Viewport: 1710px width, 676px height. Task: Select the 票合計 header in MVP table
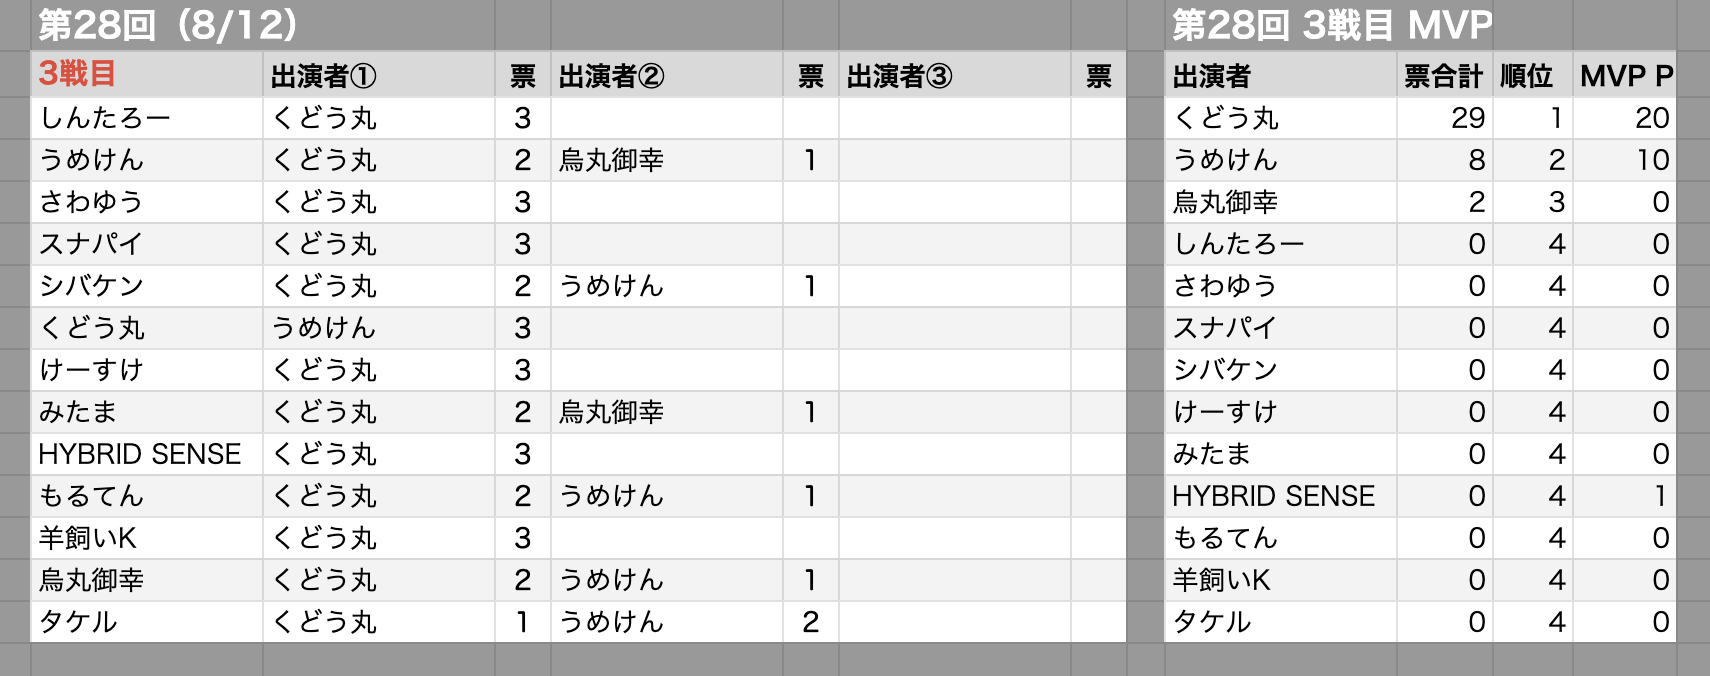(1444, 75)
